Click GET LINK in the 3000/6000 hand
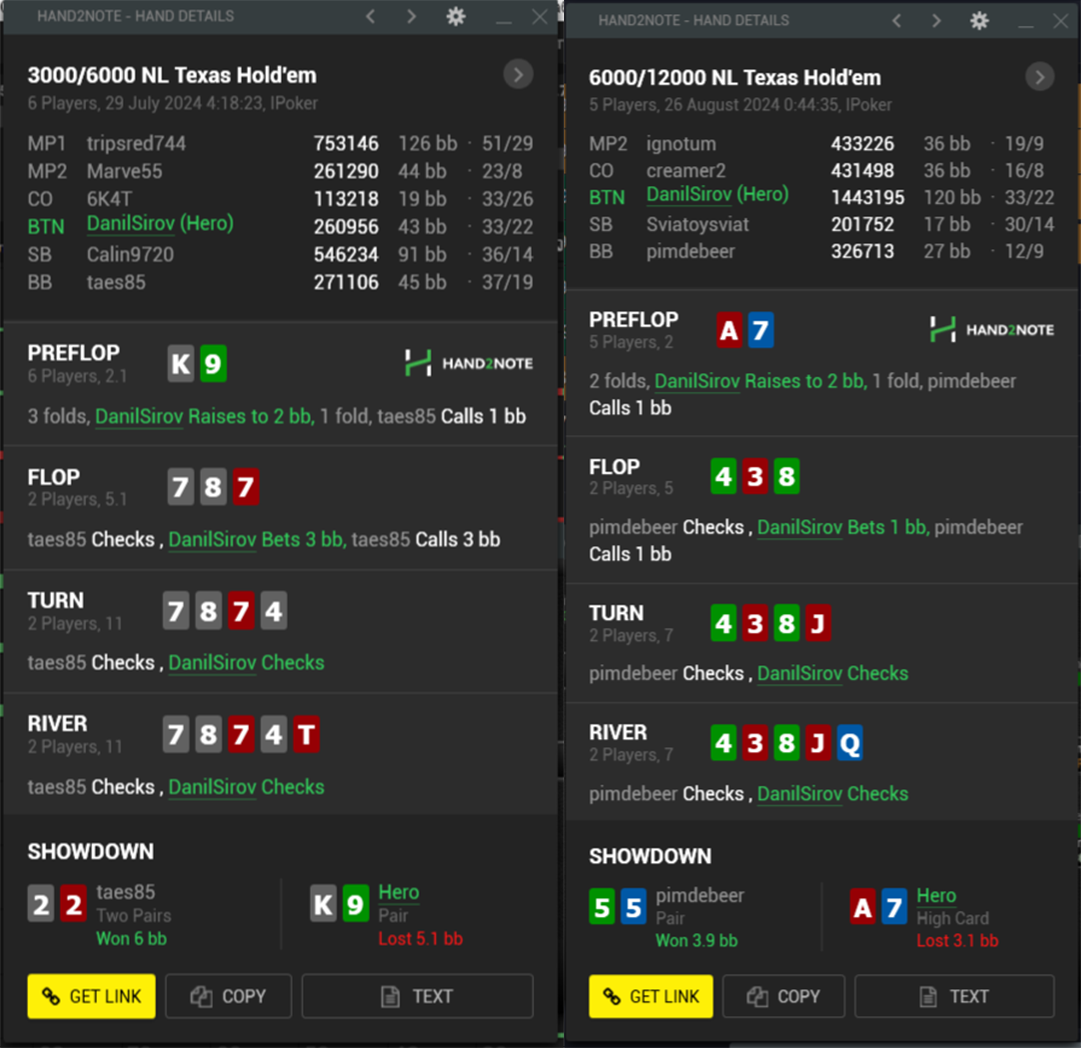Screen dimensions: 1081x1050 pos(92,996)
